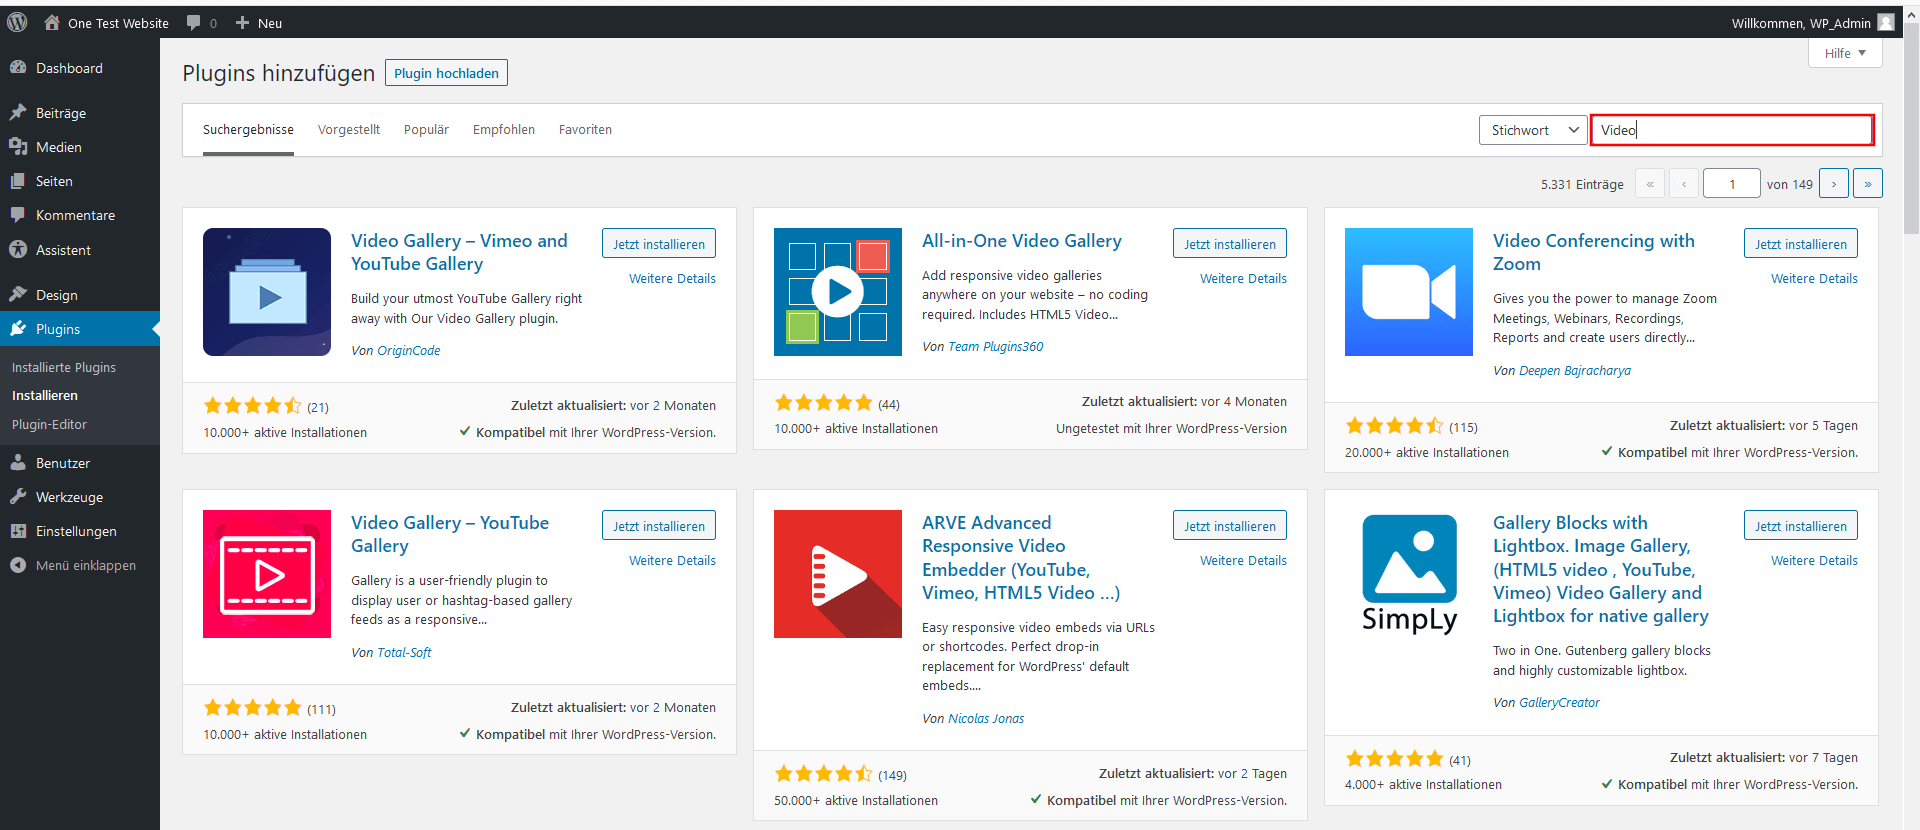Switch to Suchergebnisse tab
The image size is (1920, 830).
click(248, 130)
